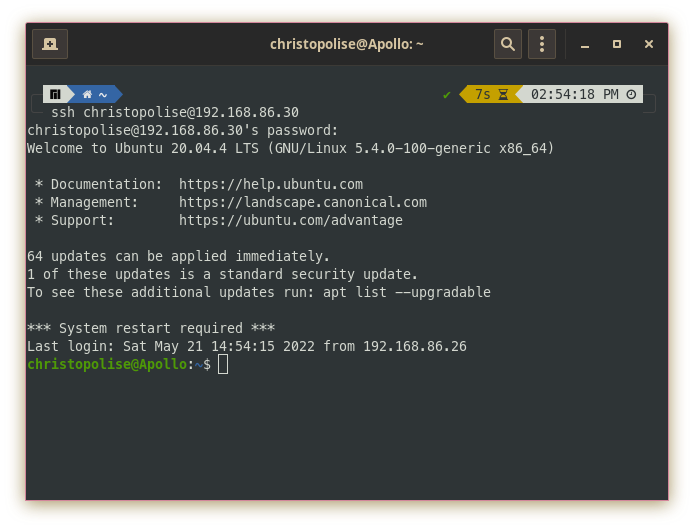
Task: Click the Last login line
Action: pos(247,346)
